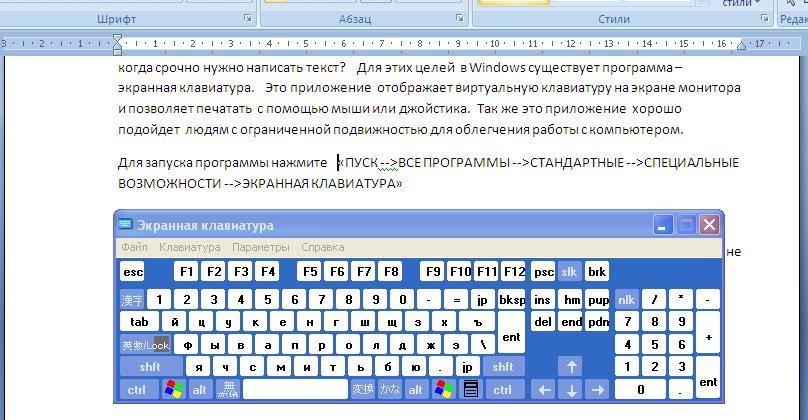
Task: Click the del key
Action: tap(543, 322)
